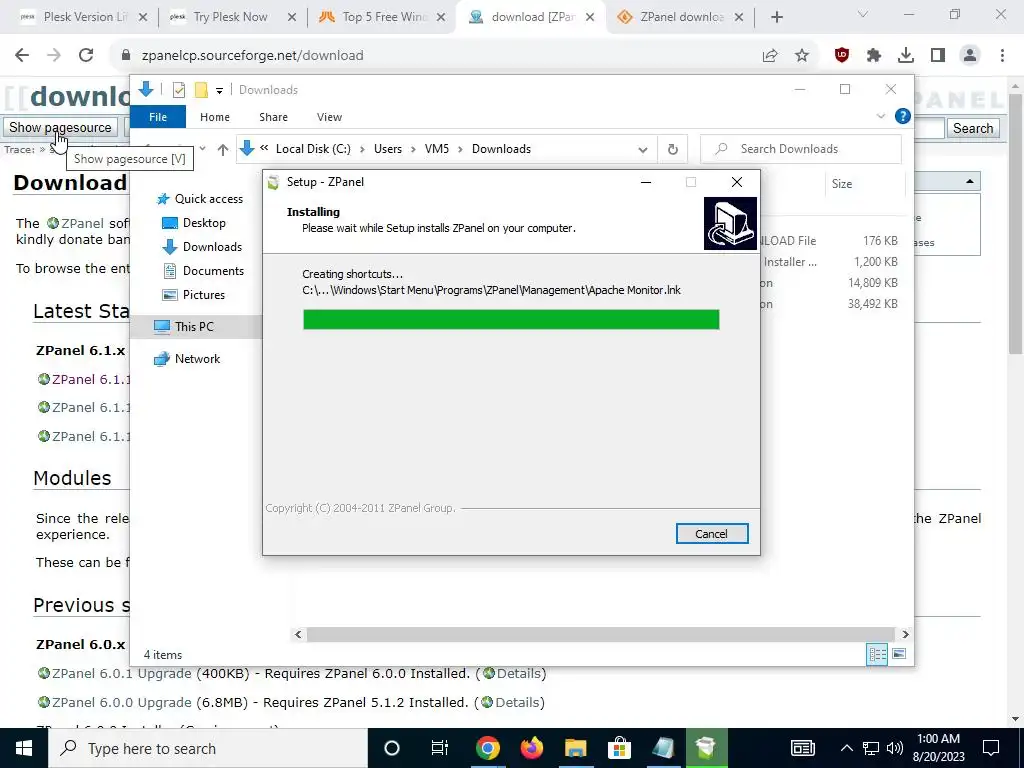
Task: Toggle Chrome side panel icon
Action: click(x=938, y=56)
